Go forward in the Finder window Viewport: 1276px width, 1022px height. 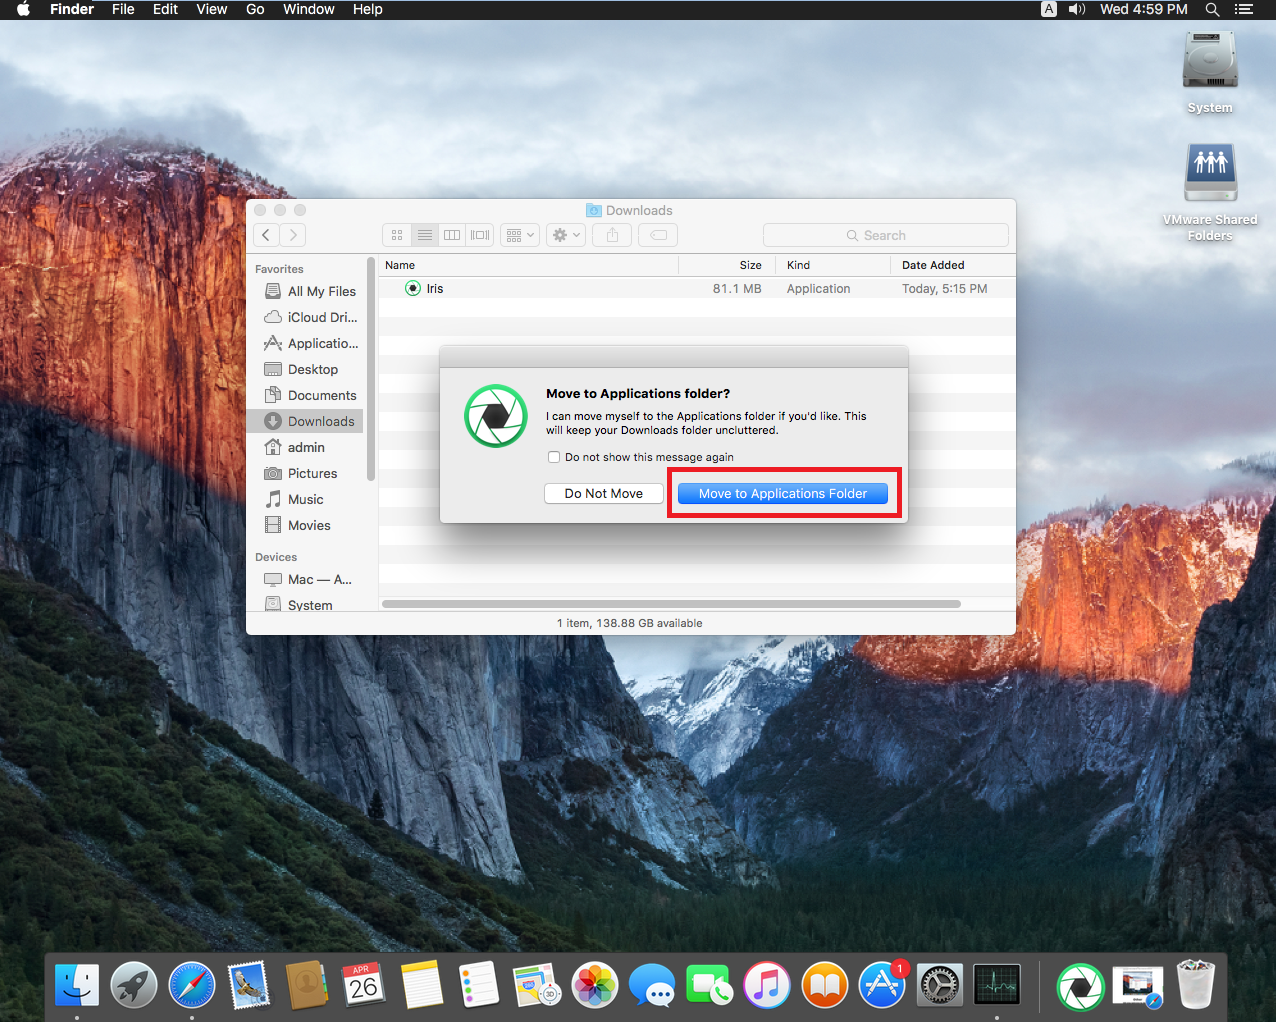293,235
